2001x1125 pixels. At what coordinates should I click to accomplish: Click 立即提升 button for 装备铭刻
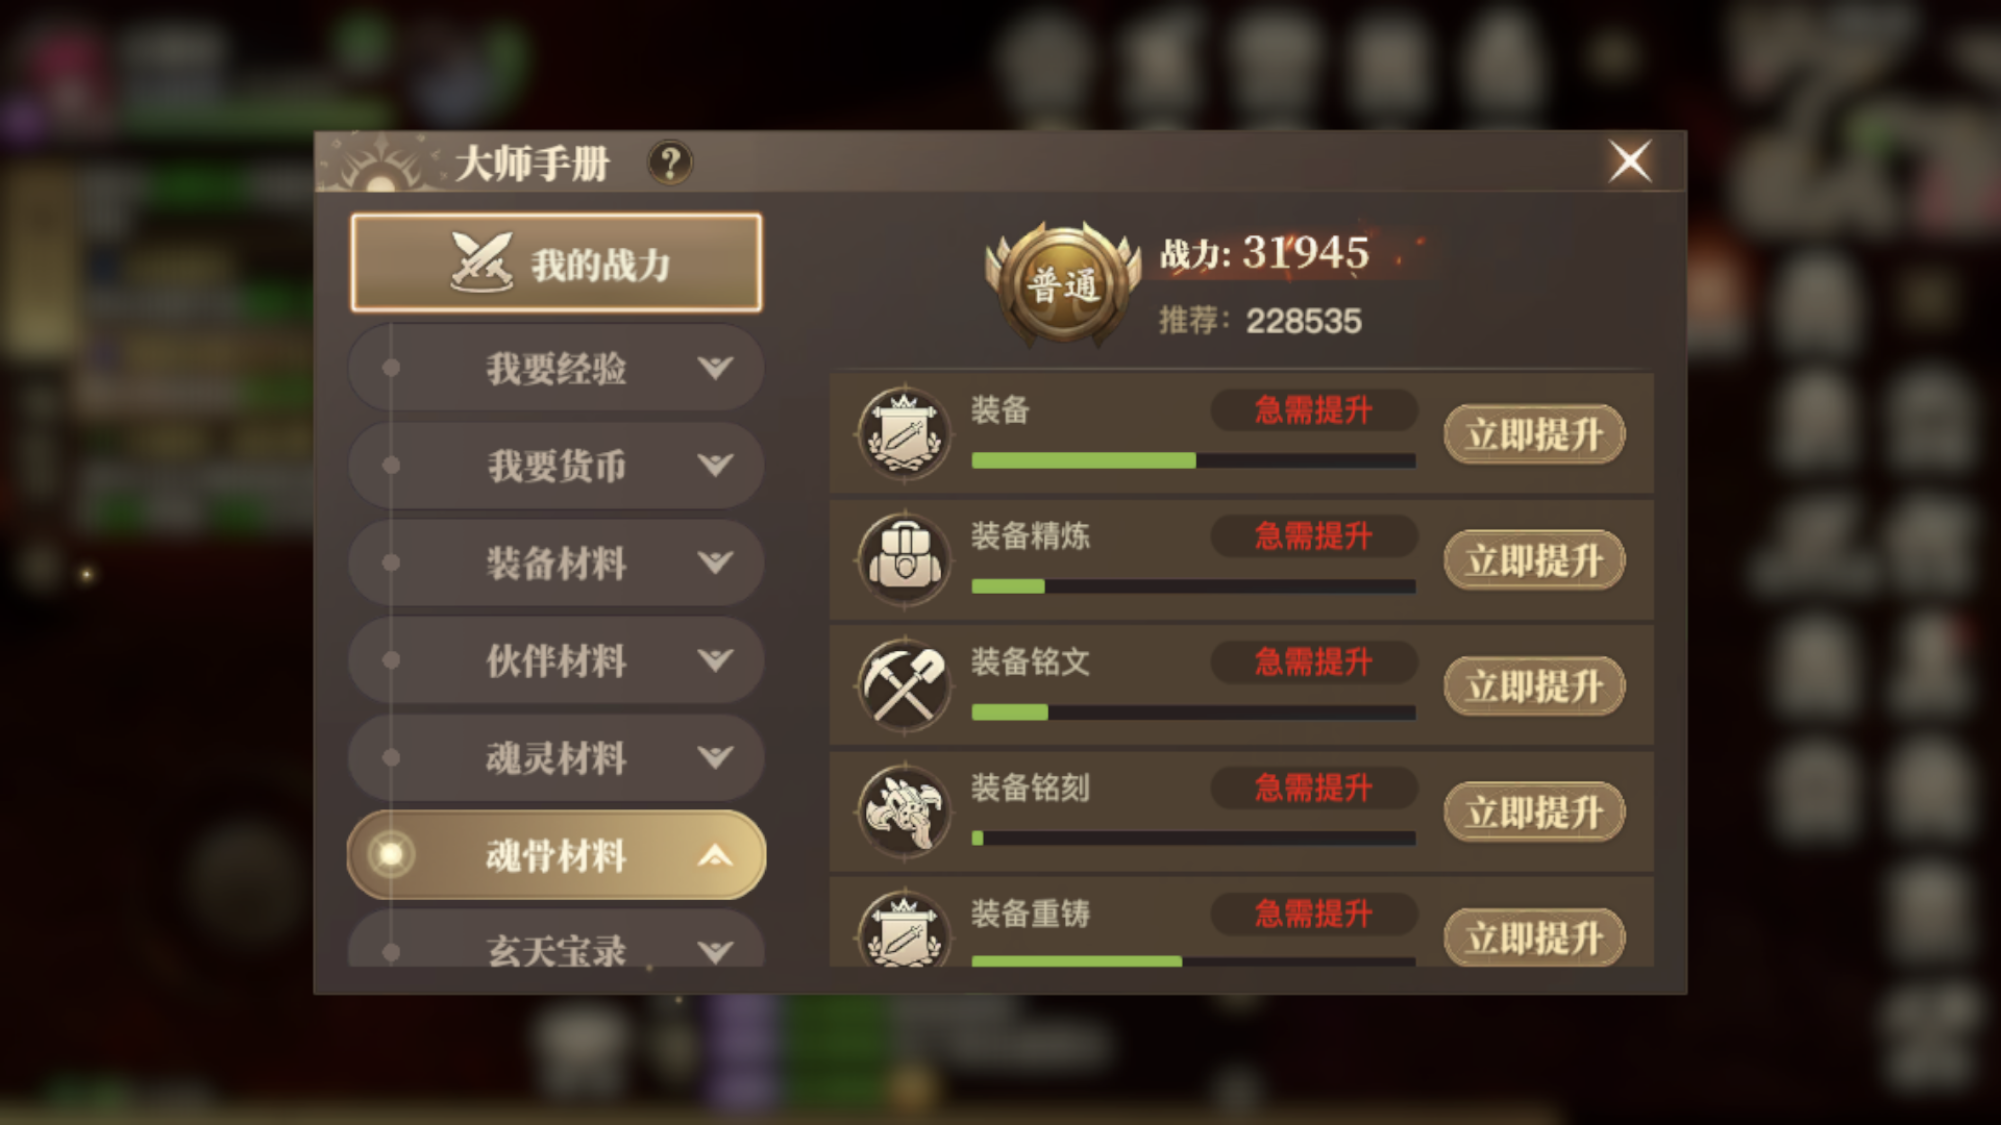click(x=1534, y=812)
